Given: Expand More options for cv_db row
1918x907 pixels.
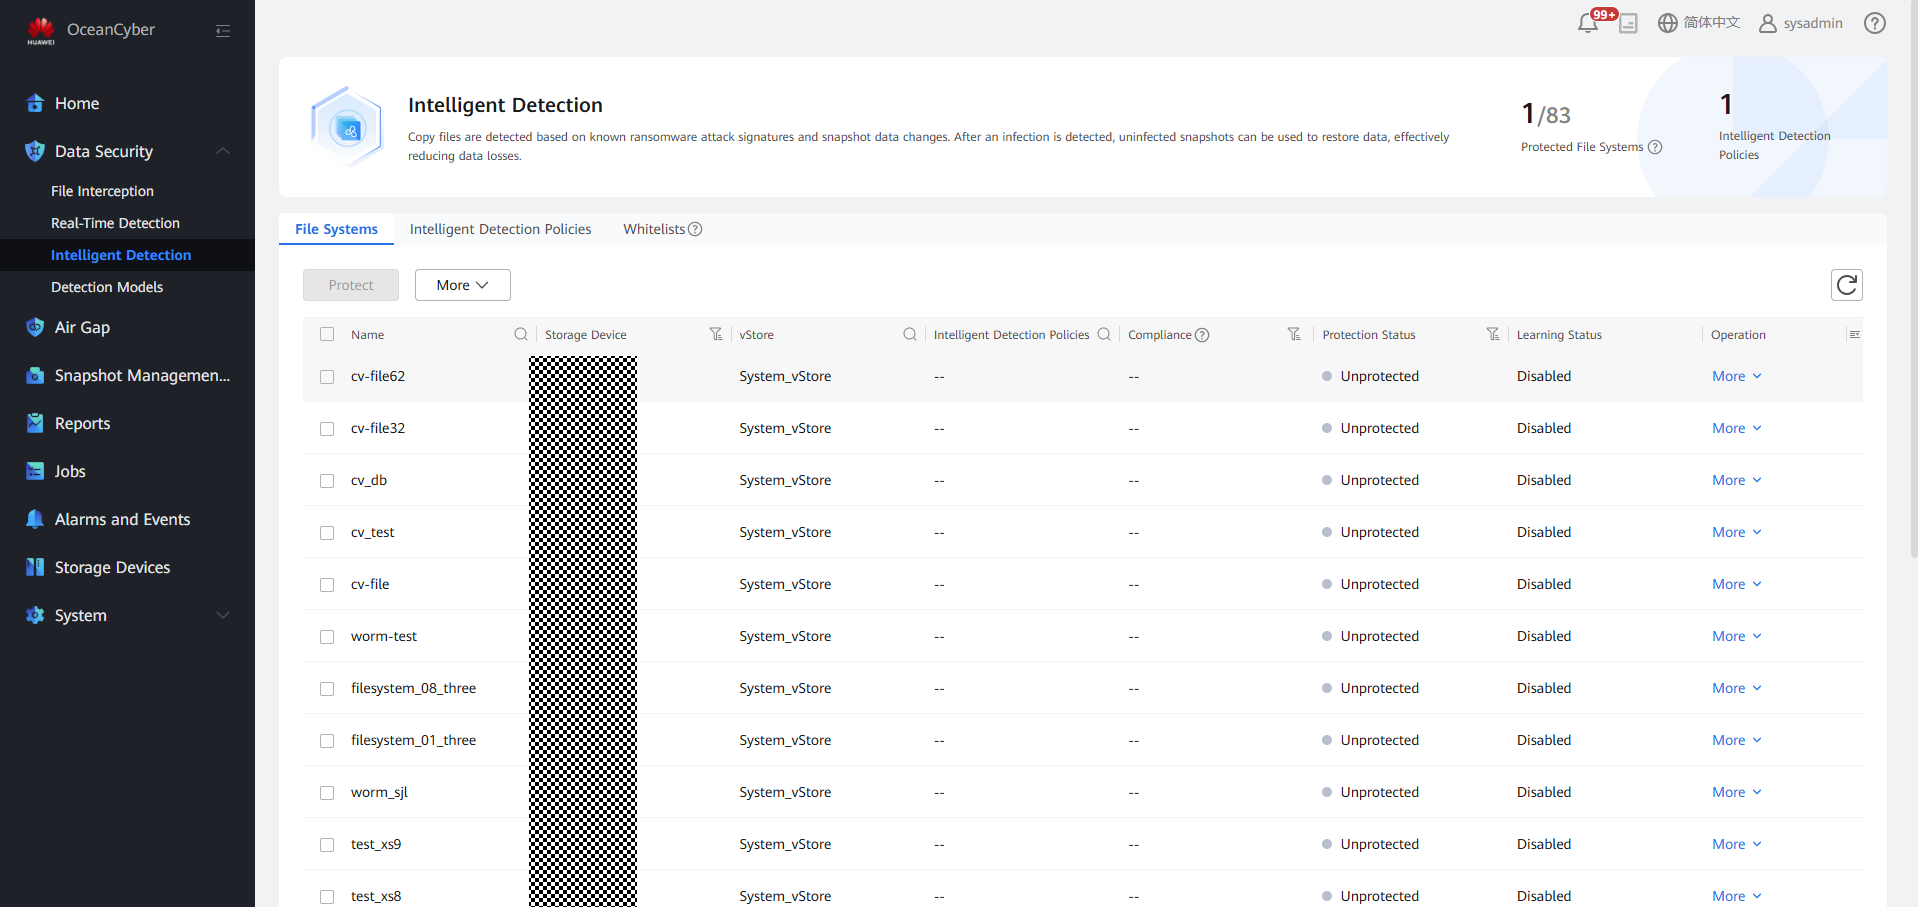Looking at the screenshot, I should (x=1736, y=481).
